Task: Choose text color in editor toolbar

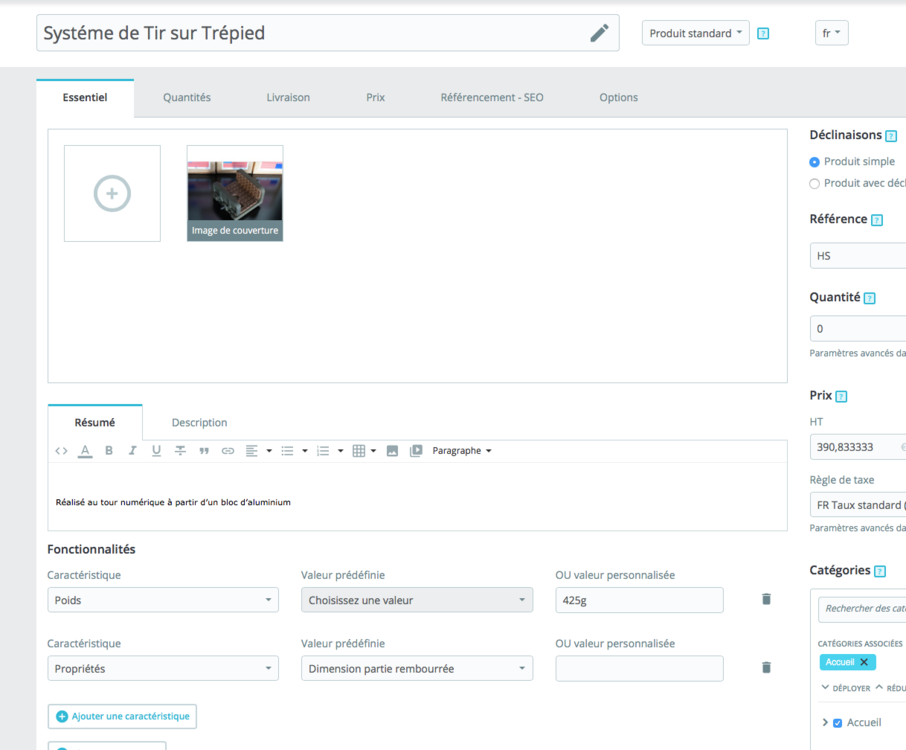Action: point(85,451)
